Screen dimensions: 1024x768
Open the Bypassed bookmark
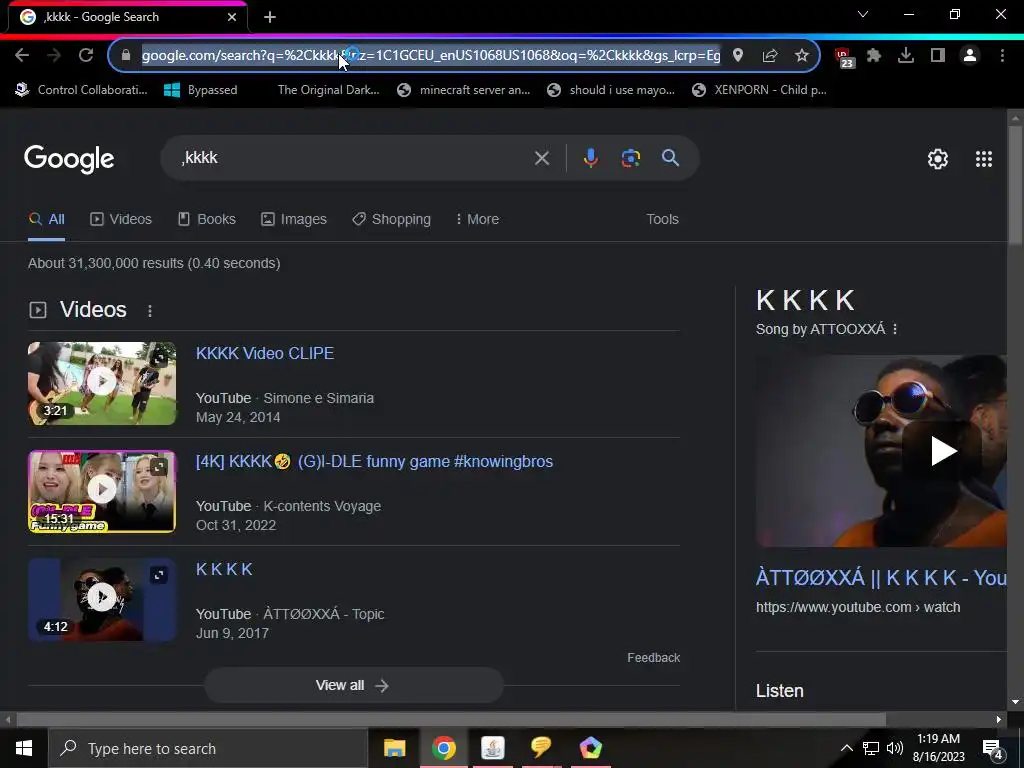coord(200,90)
